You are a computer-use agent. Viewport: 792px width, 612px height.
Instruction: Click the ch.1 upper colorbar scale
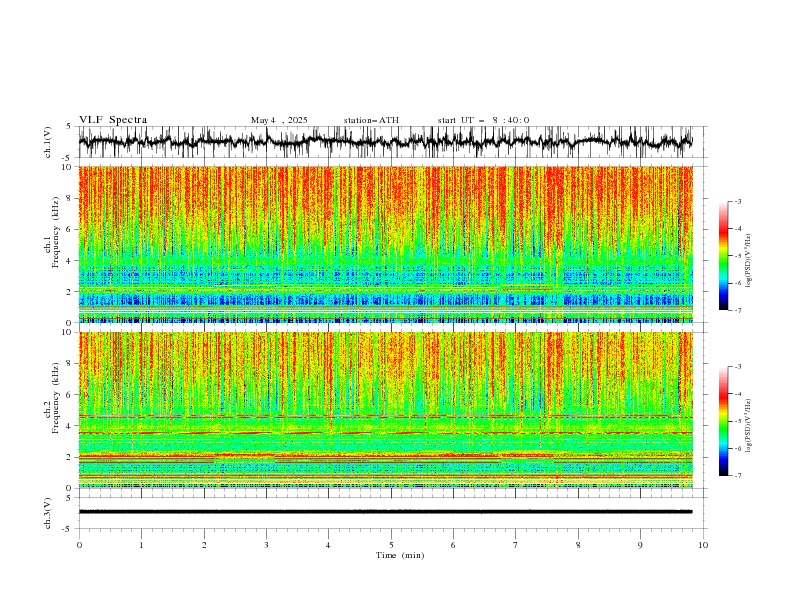click(723, 256)
